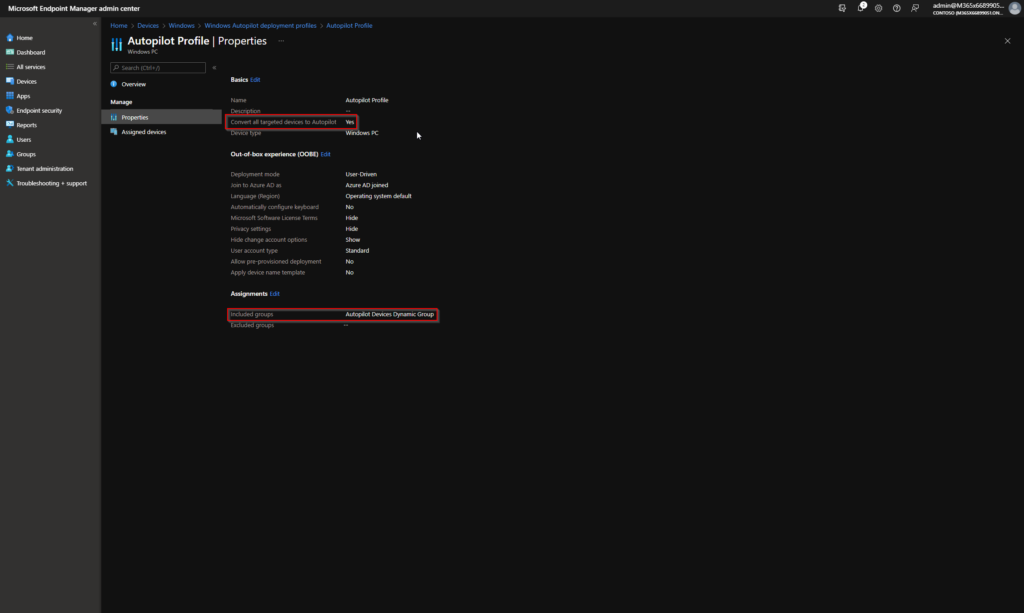Open Endpoint security in left navigation

point(39,111)
